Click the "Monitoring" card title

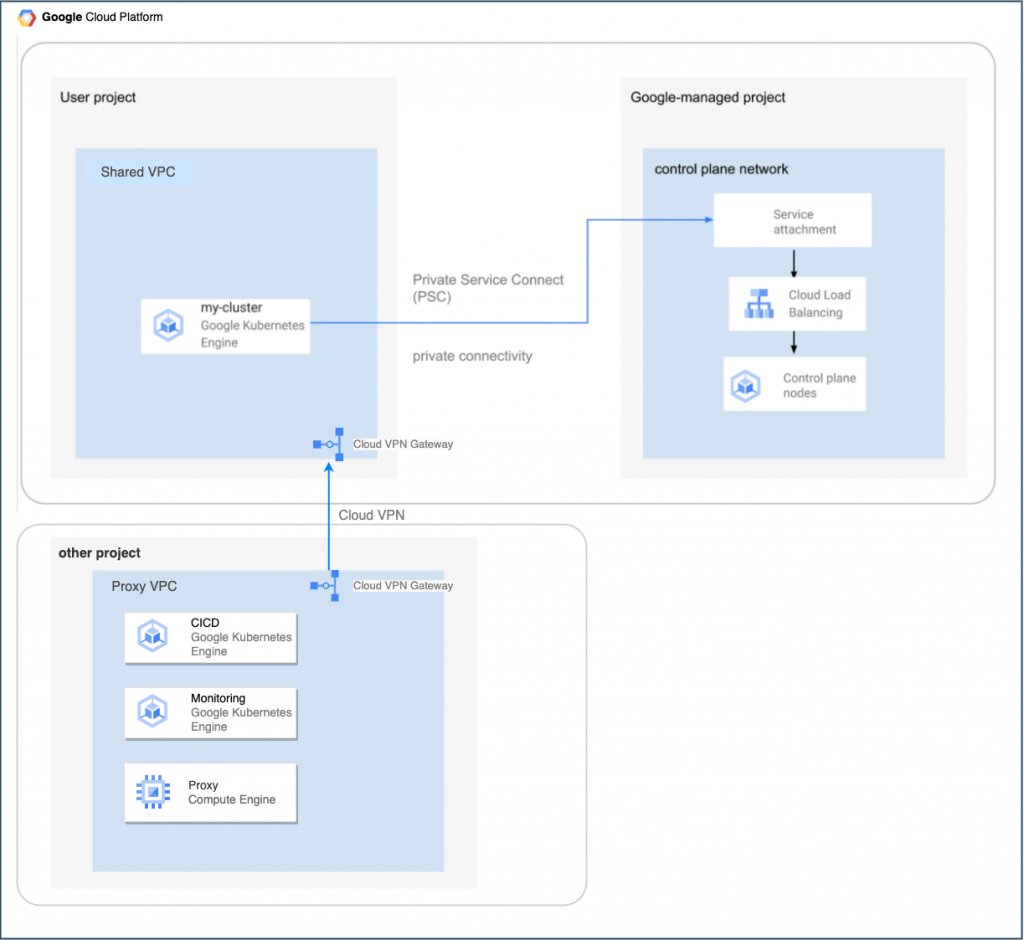218,698
